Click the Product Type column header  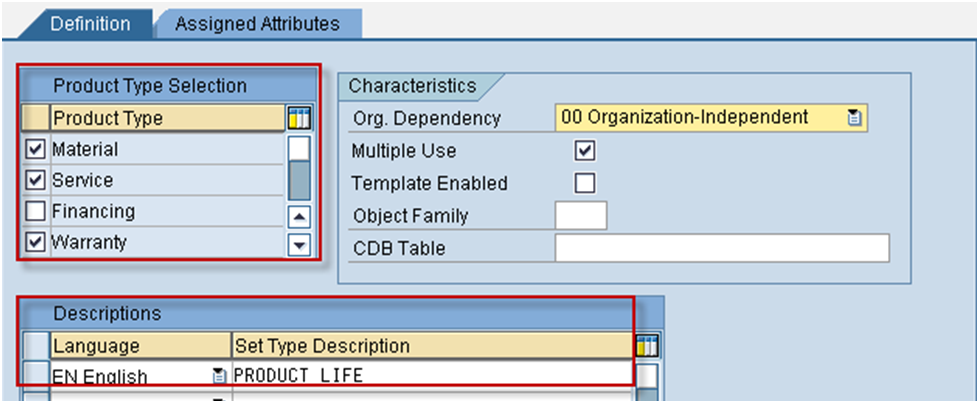(167, 118)
